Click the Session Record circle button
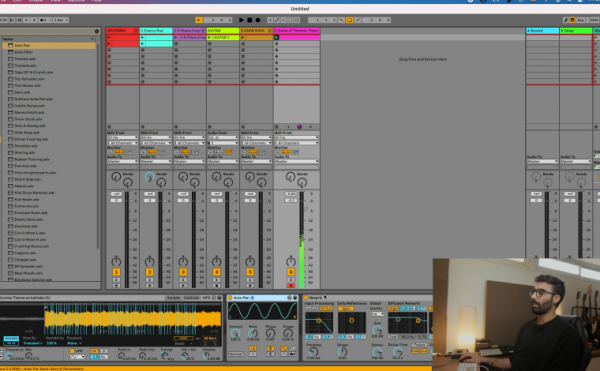 tap(297, 20)
